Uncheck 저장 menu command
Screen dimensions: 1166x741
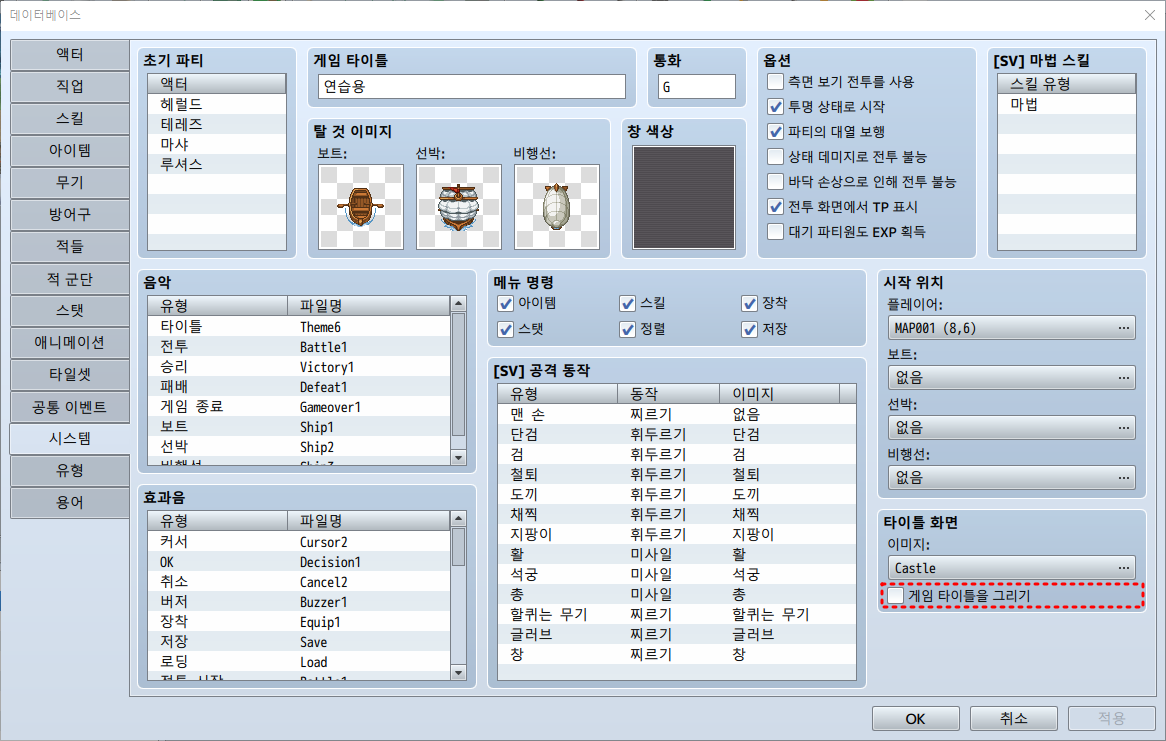750,330
